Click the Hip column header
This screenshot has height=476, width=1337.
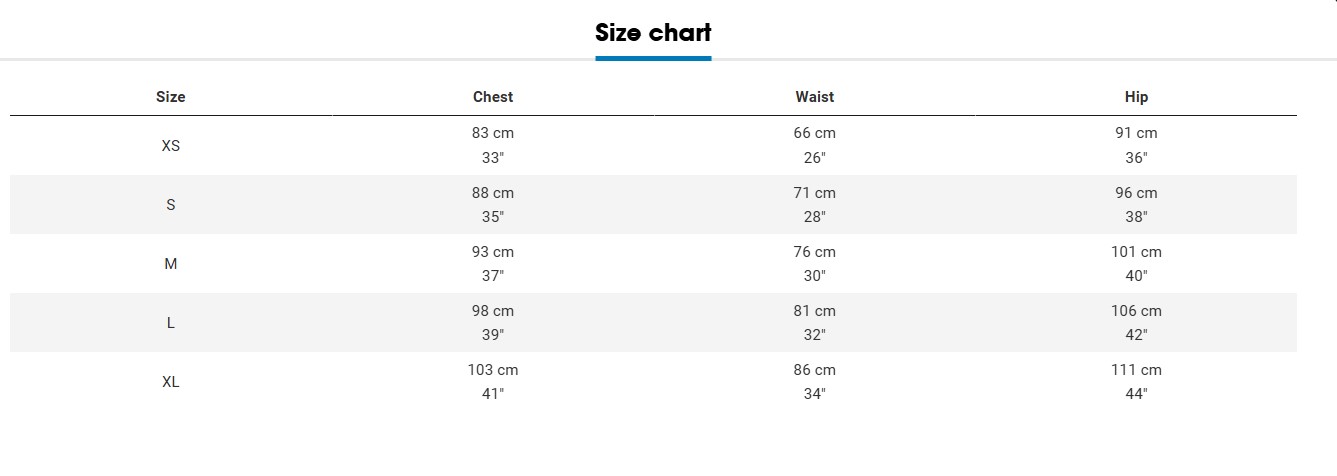pos(1136,97)
